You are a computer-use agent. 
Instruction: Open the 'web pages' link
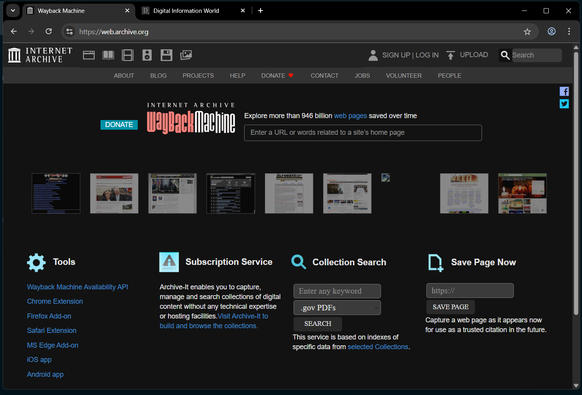[x=350, y=116]
